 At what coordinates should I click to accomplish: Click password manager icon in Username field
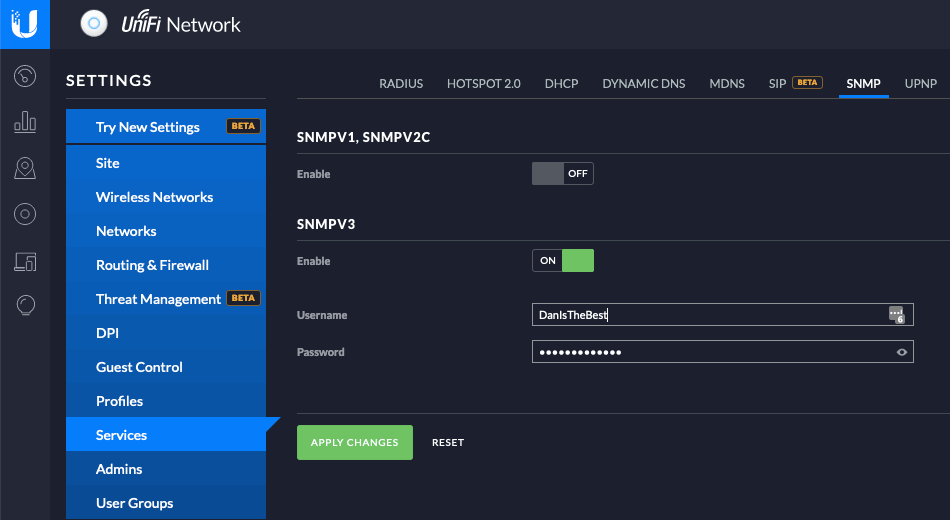[x=896, y=315]
